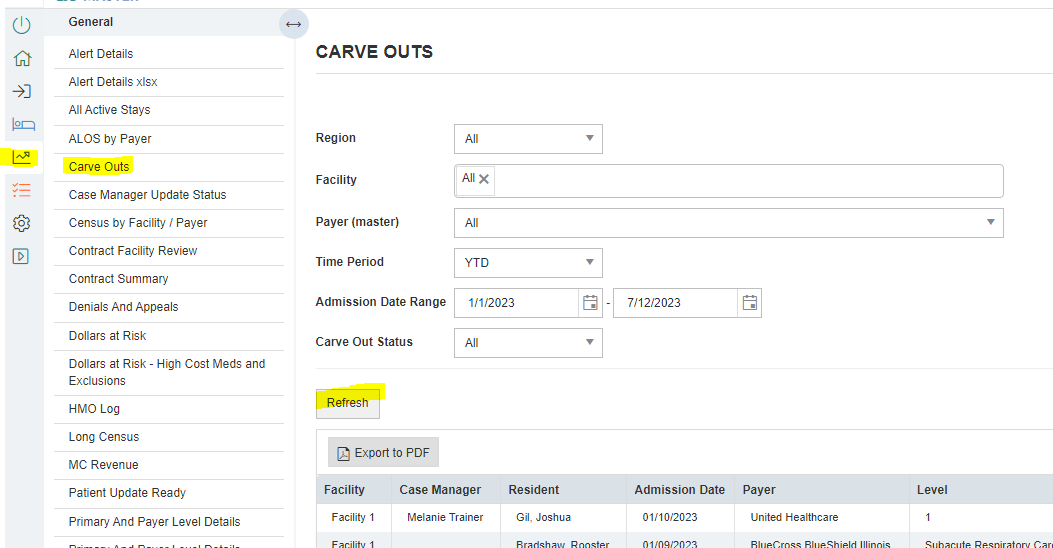Image resolution: width=1053 pixels, height=548 pixels.
Task: Open the Time Period YTD dropdown
Action: 528,263
